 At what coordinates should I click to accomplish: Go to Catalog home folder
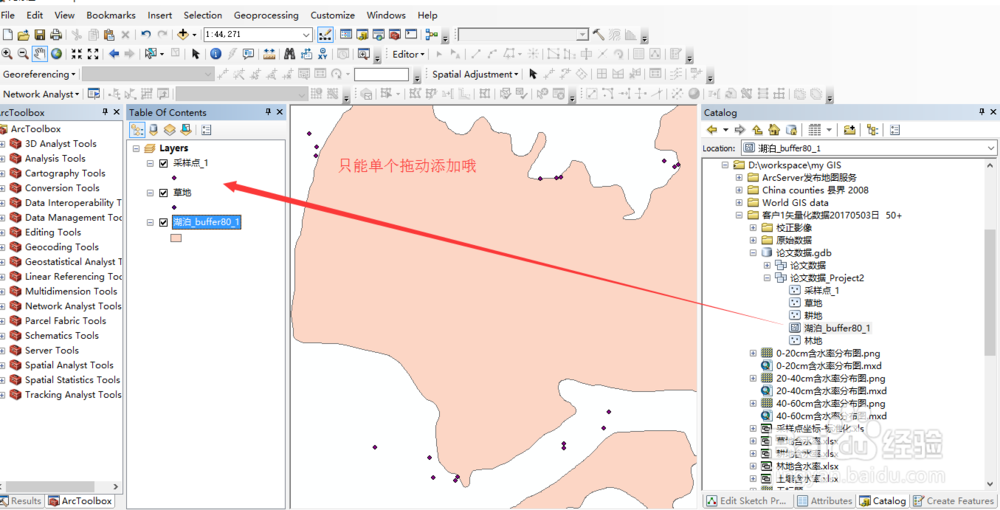[774, 130]
